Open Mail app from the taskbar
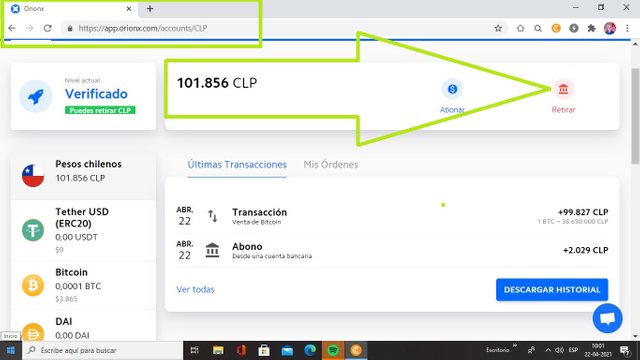Image resolution: width=640 pixels, height=360 pixels. tap(287, 350)
